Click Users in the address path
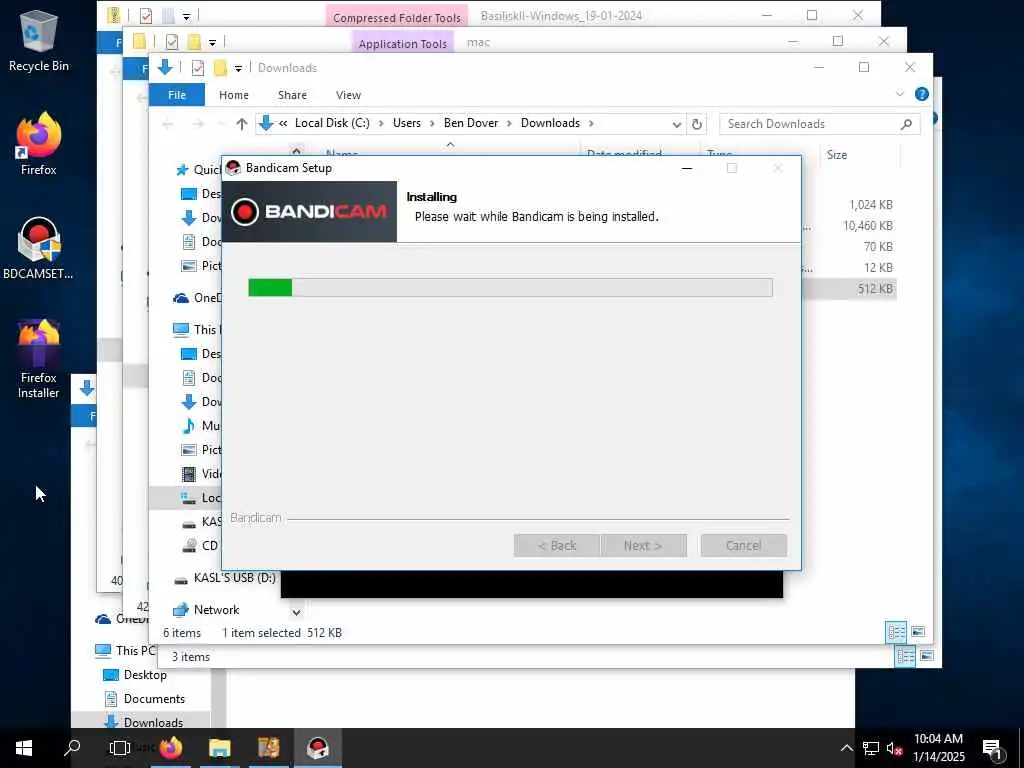This screenshot has height=768, width=1024. pos(407,123)
